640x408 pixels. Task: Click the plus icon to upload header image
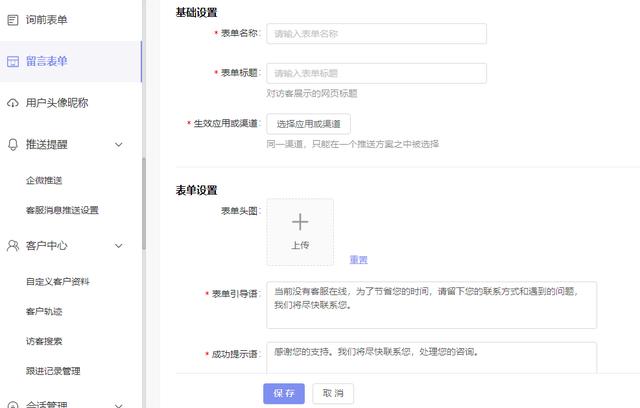(x=300, y=222)
